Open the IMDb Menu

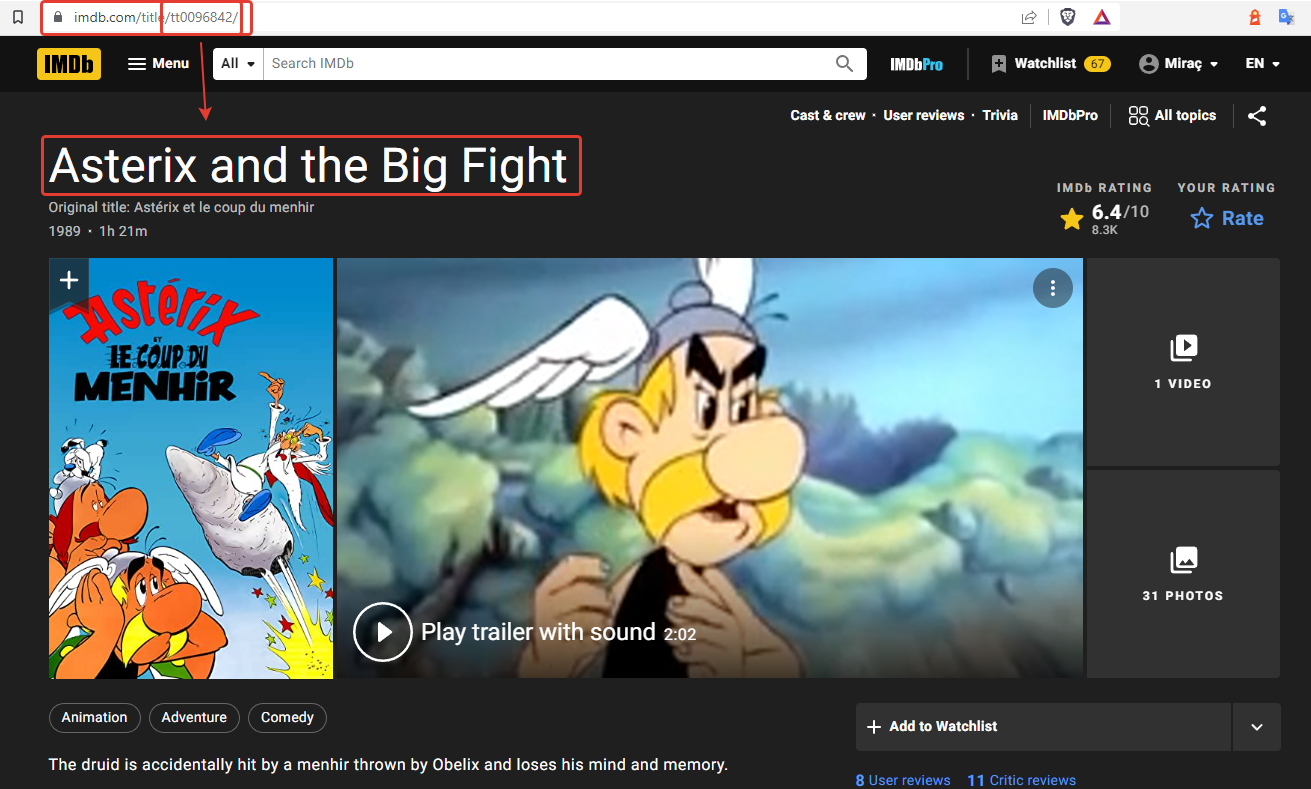tap(158, 64)
